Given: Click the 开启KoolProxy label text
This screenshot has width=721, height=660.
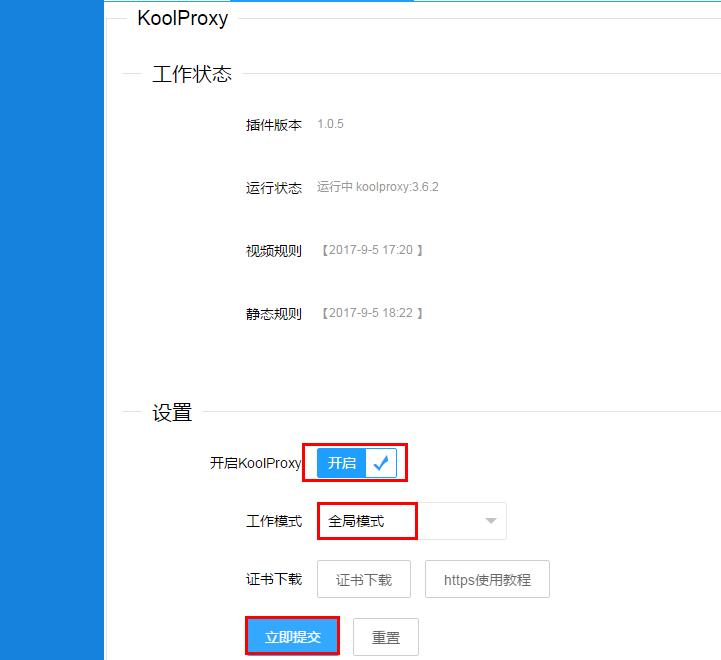Looking at the screenshot, I should 256,463.
